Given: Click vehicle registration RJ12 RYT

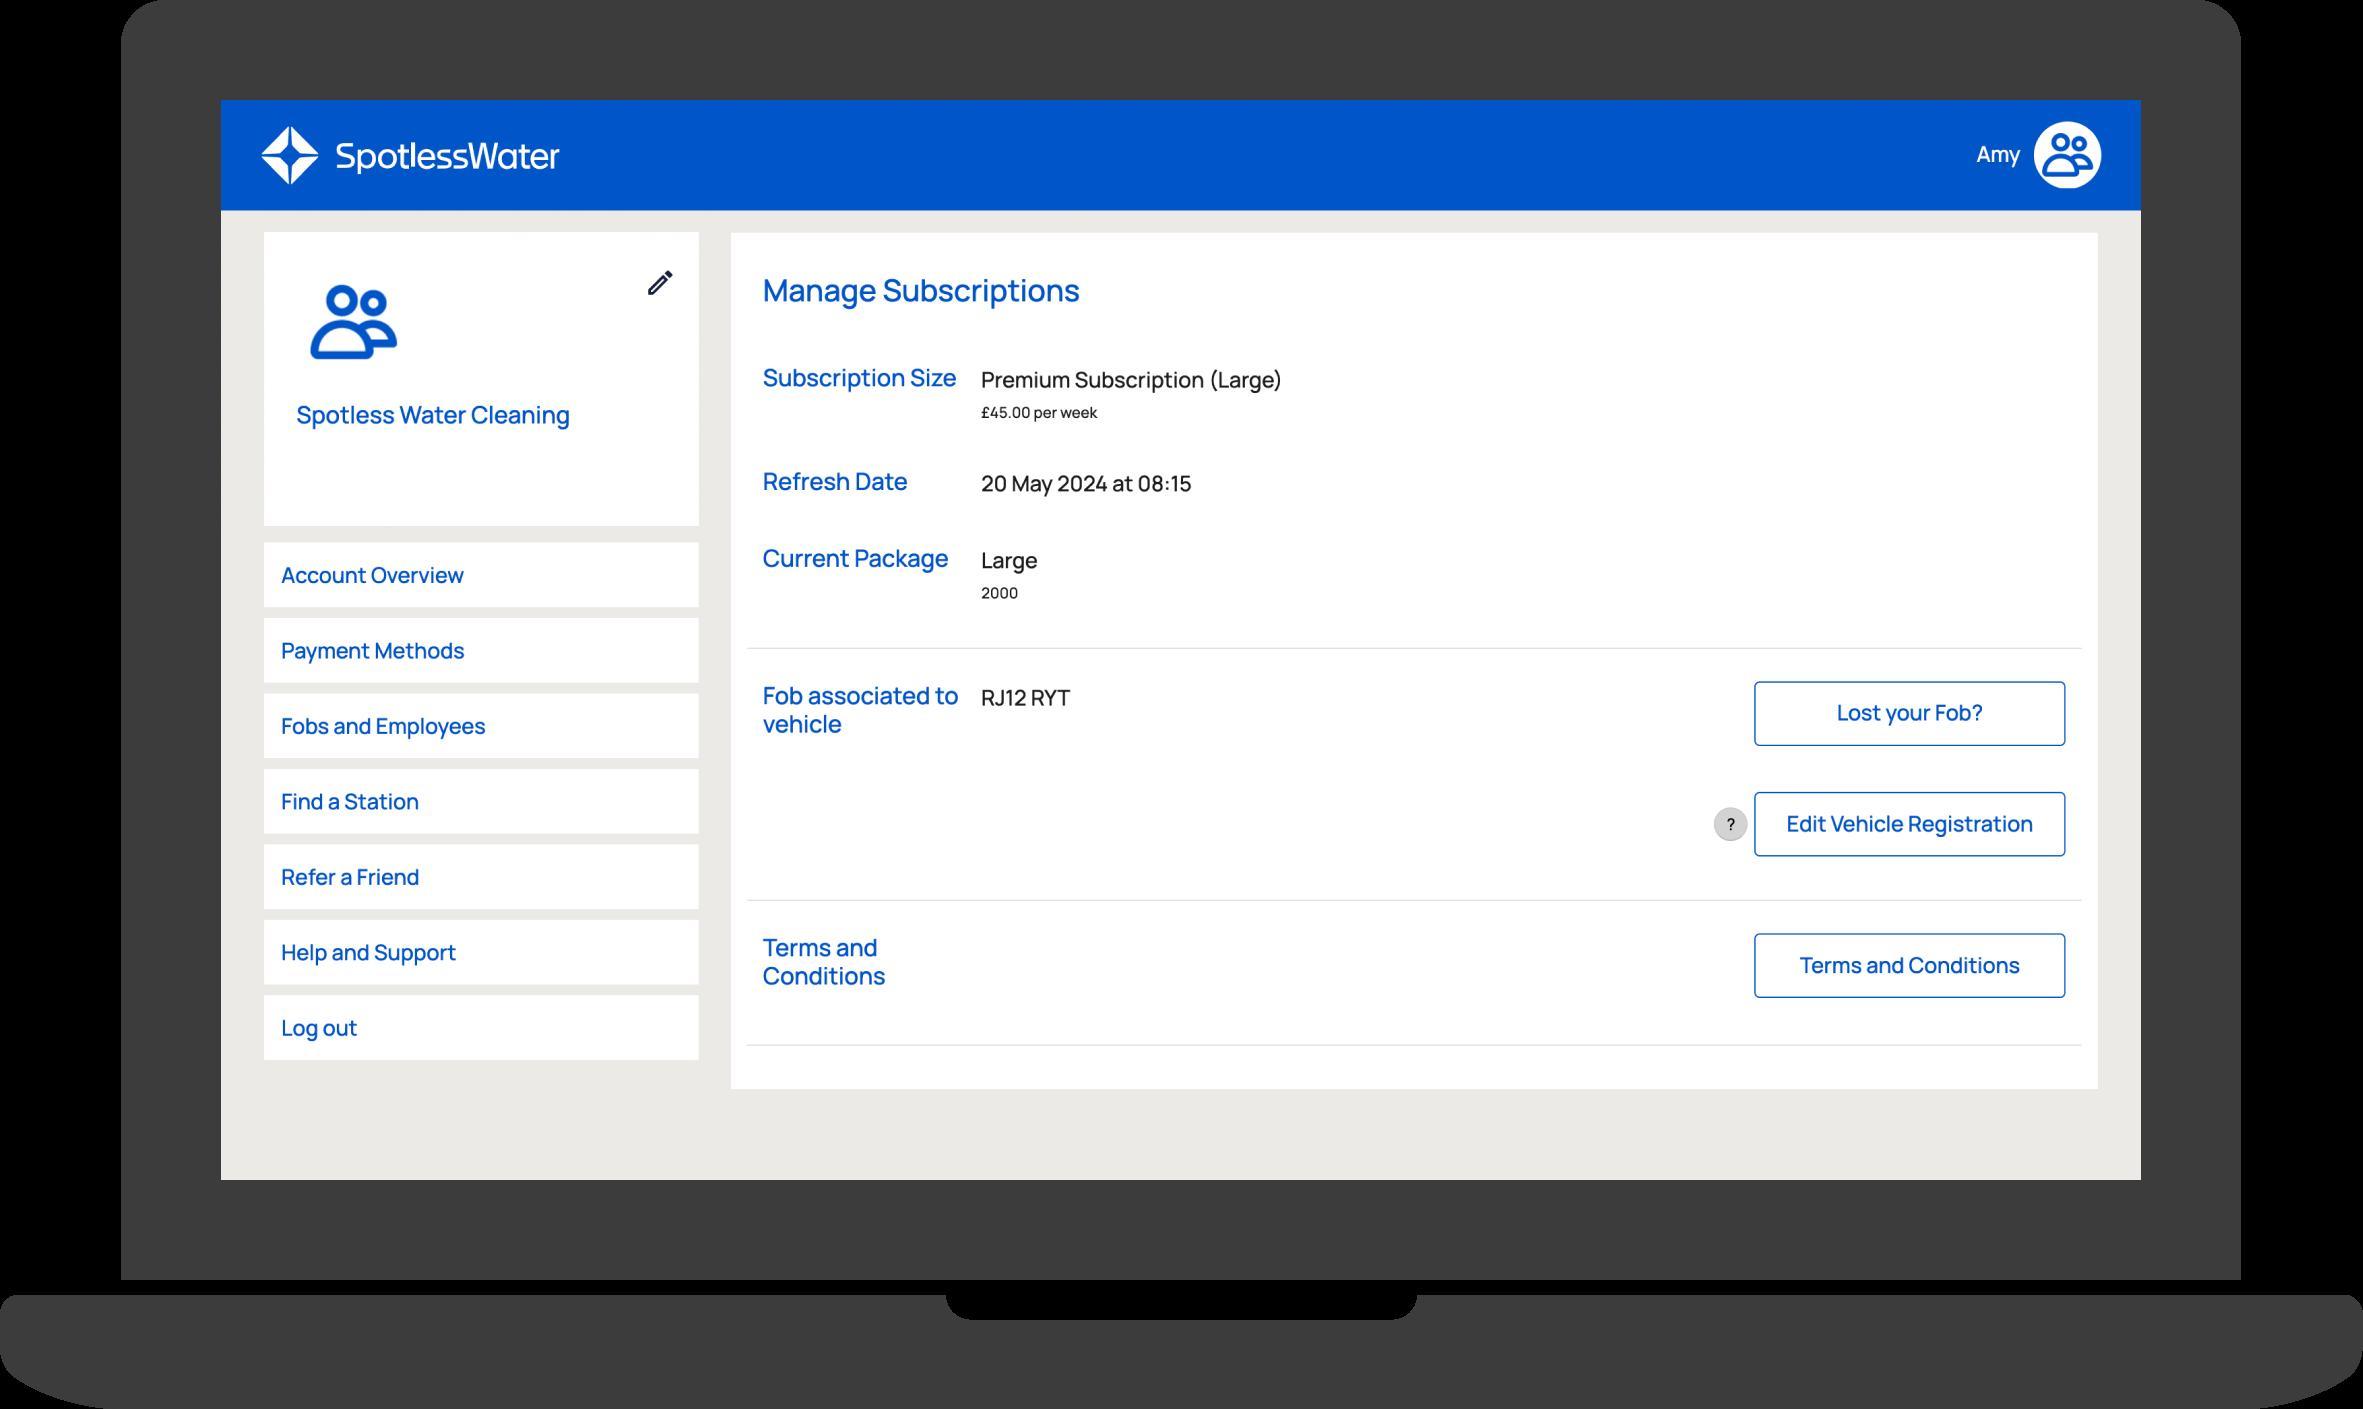Looking at the screenshot, I should (1025, 698).
